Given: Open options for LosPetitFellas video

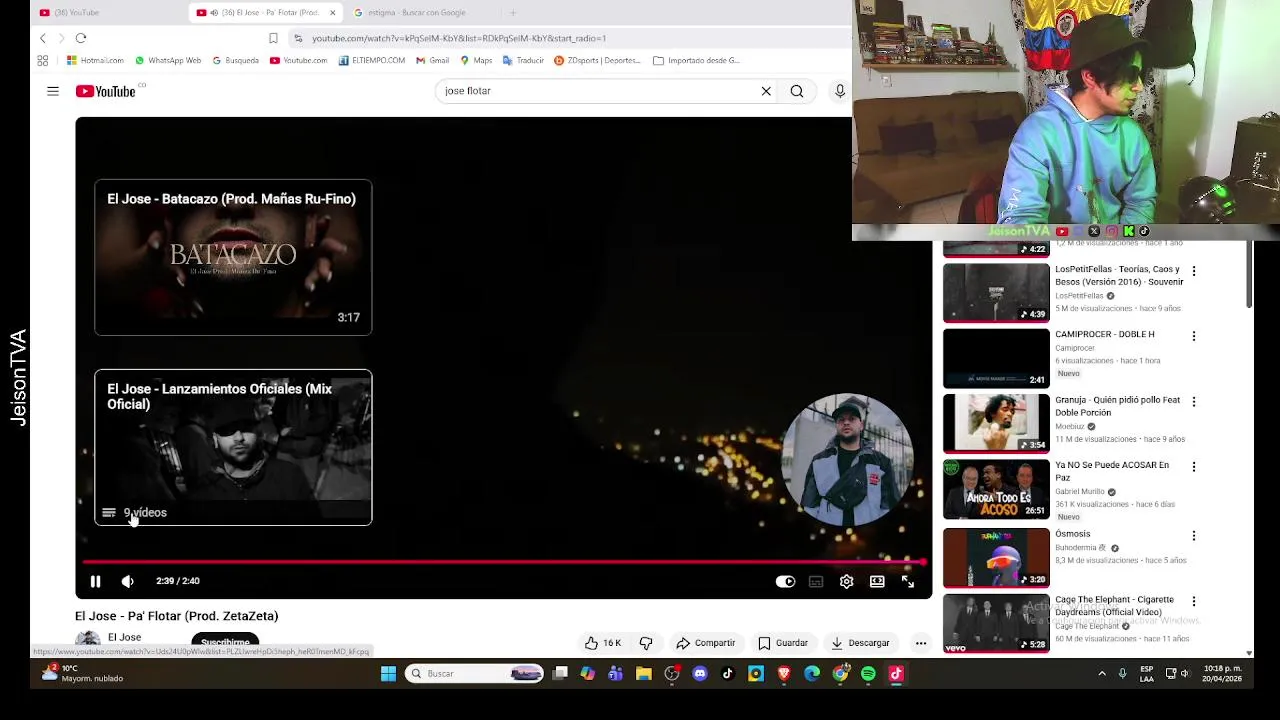Looking at the screenshot, I should (x=1193, y=271).
